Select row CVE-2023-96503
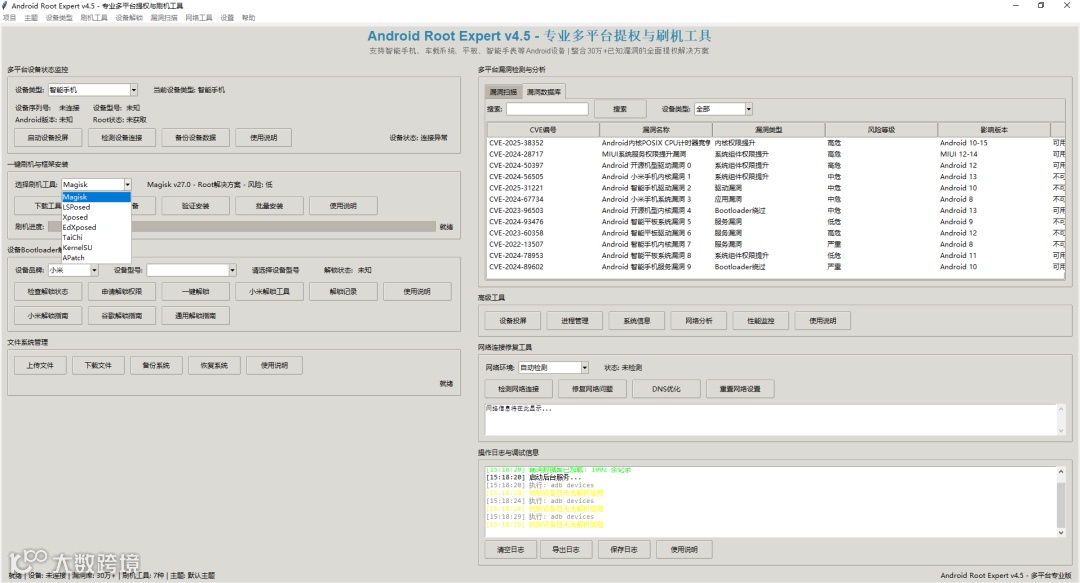Image resolution: width=1080 pixels, height=583 pixels. (776, 210)
